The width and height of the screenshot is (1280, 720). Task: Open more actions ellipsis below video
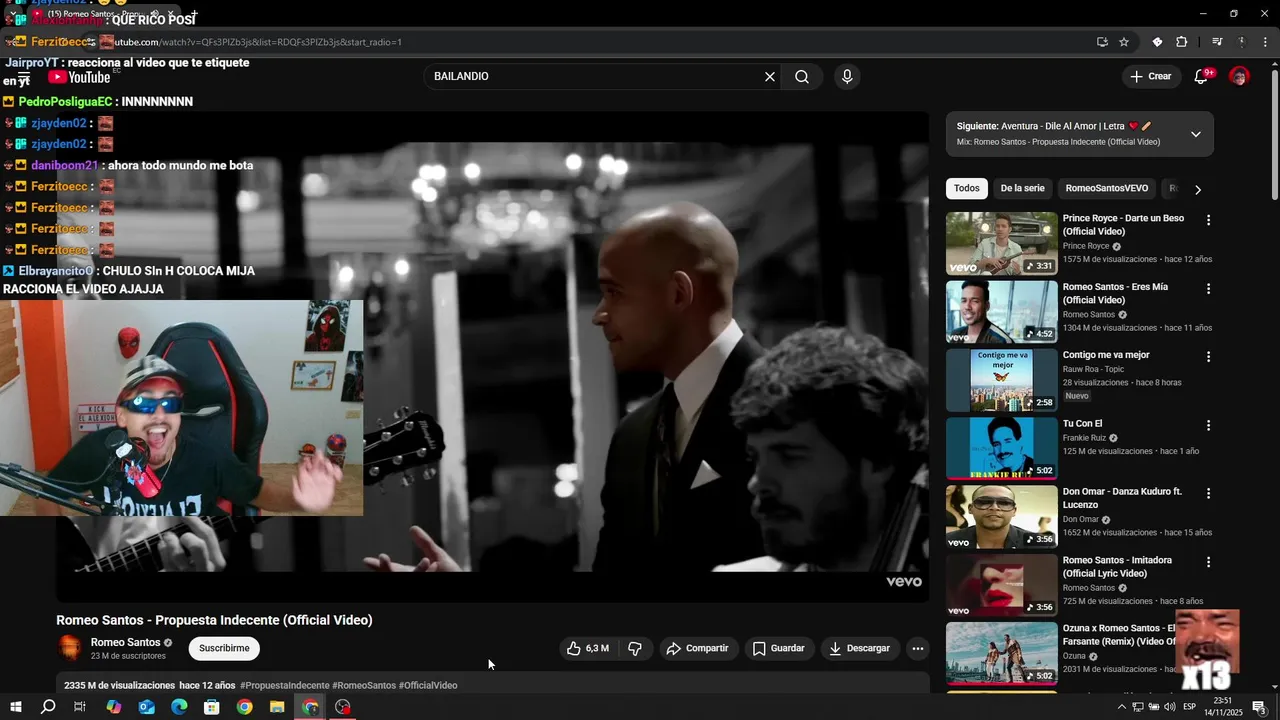[x=918, y=648]
